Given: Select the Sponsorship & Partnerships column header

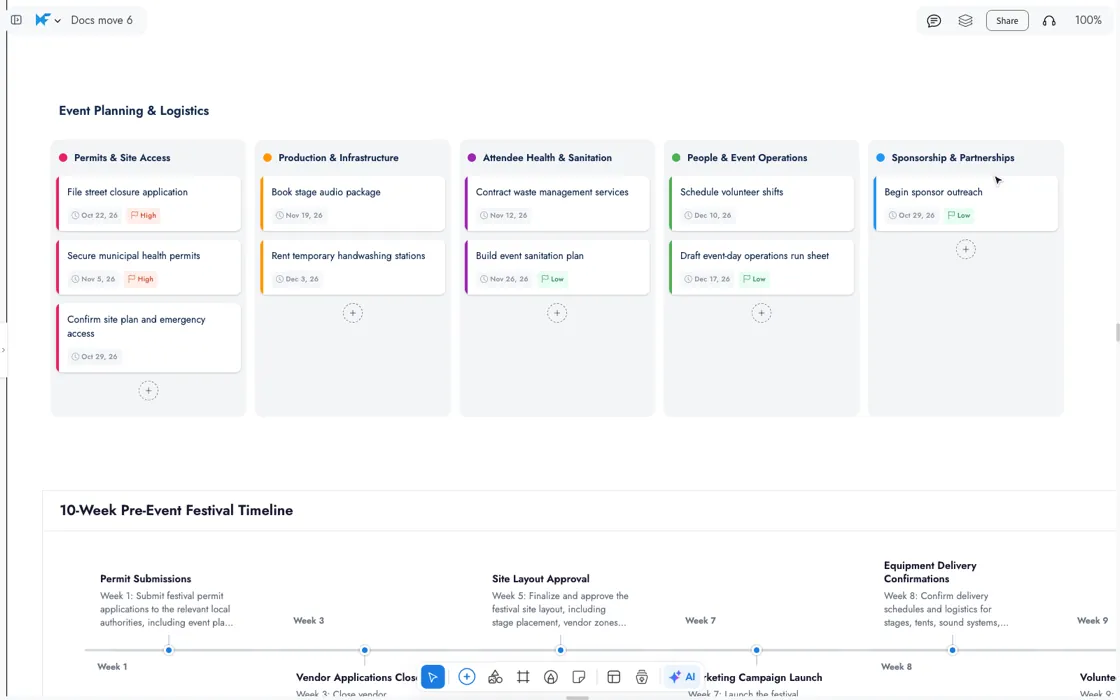Looking at the screenshot, I should point(953,158).
